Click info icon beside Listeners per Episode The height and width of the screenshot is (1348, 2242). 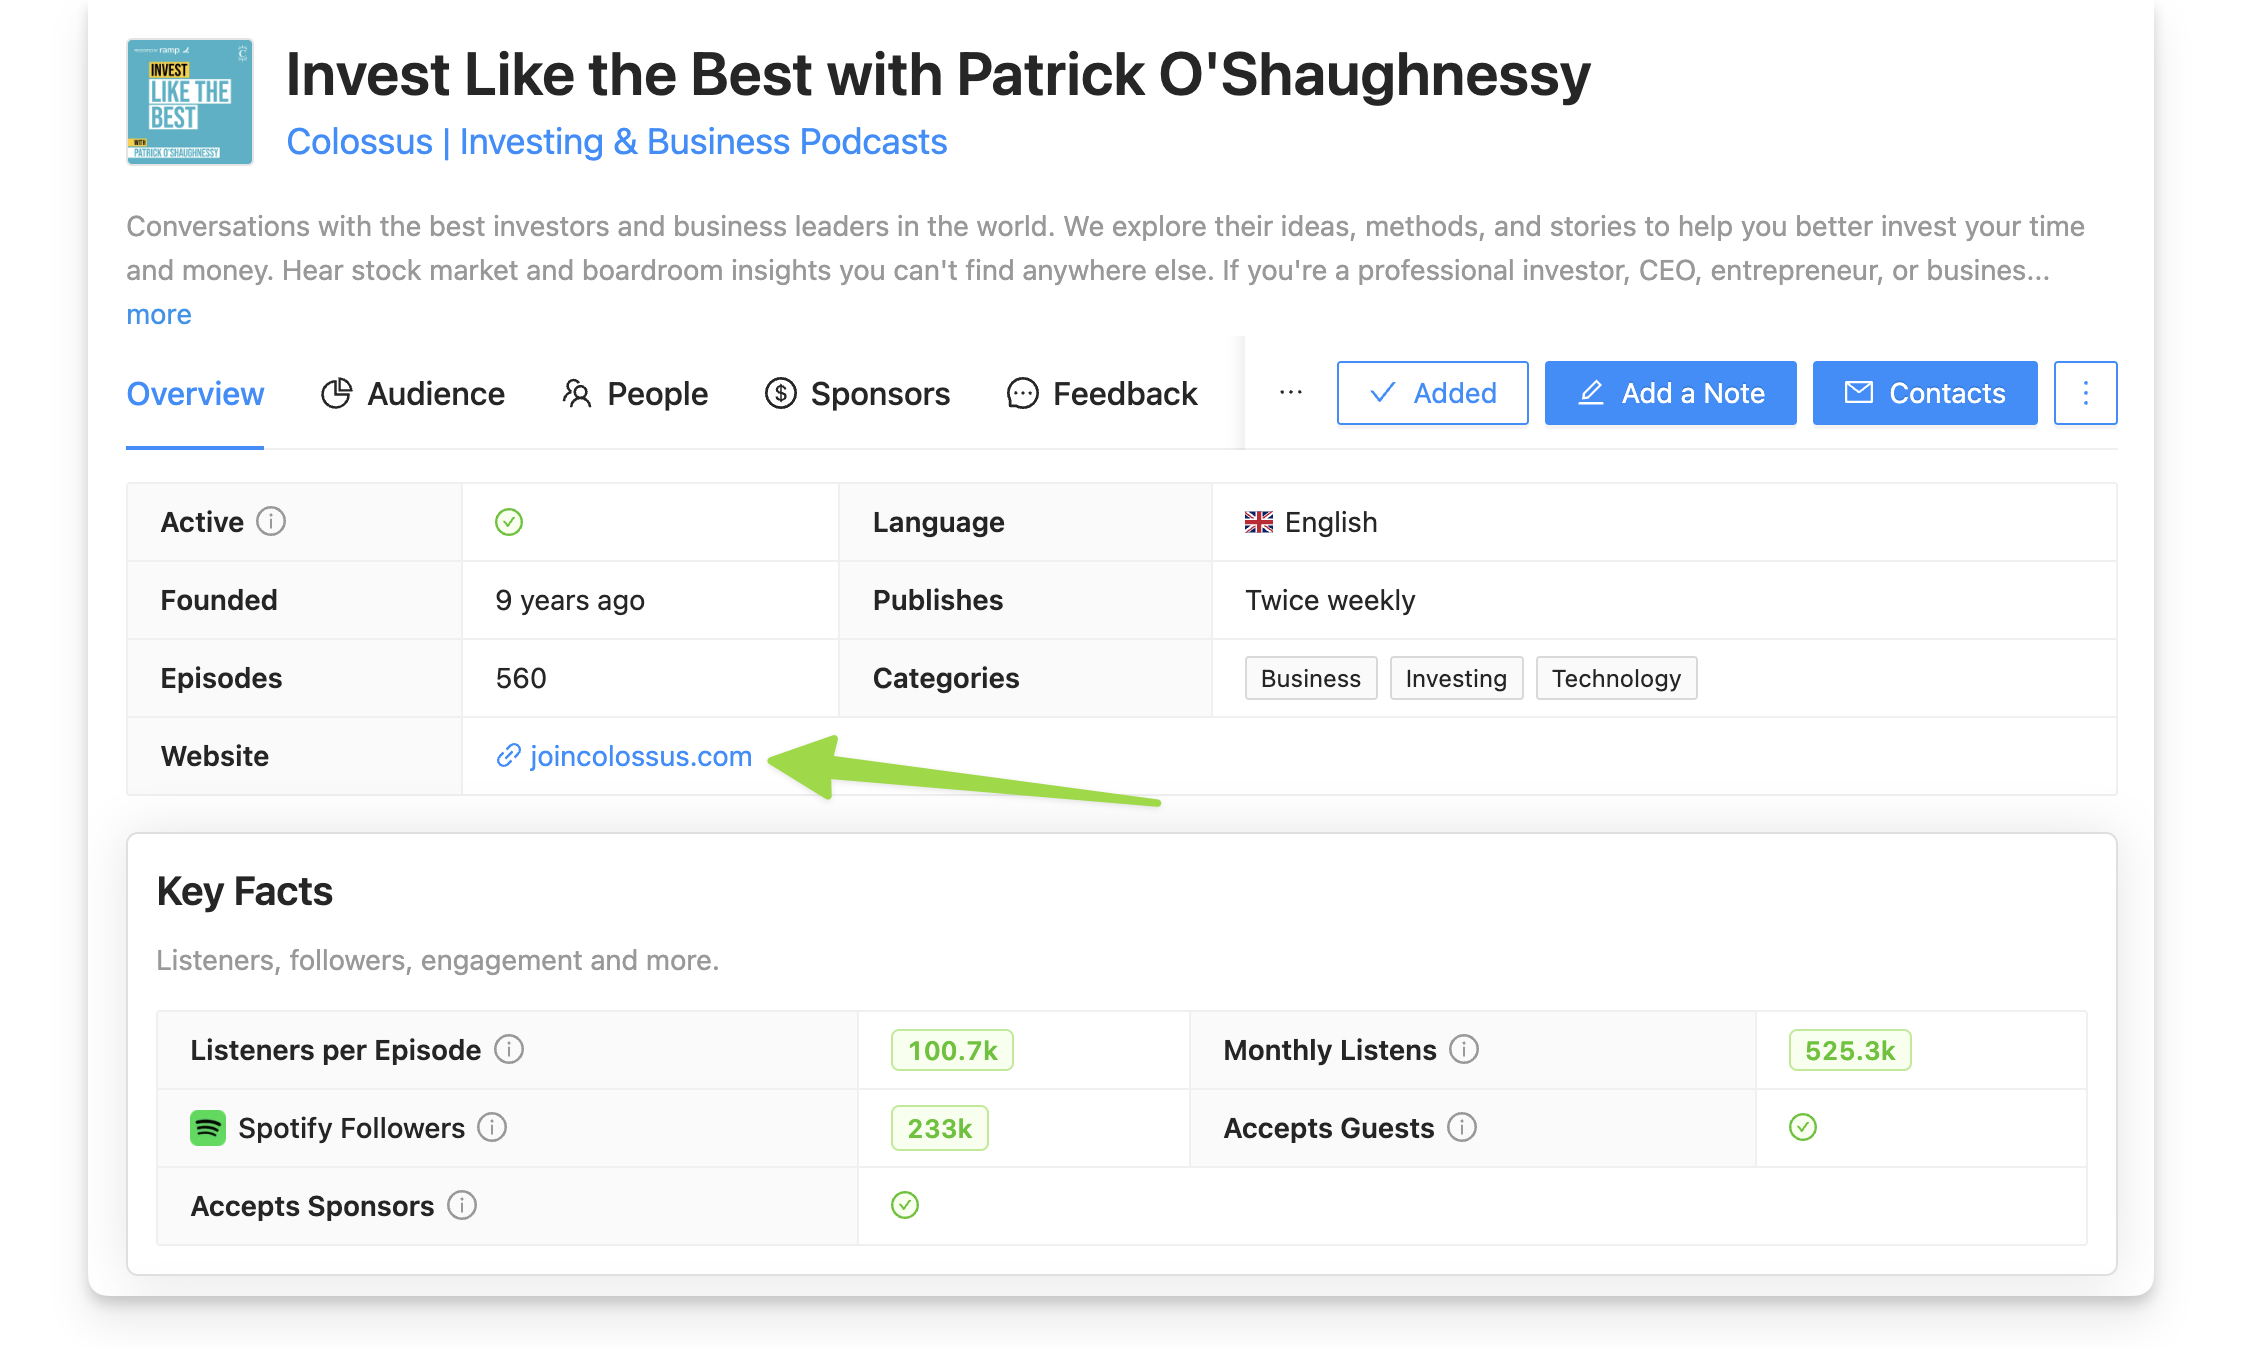(x=509, y=1049)
